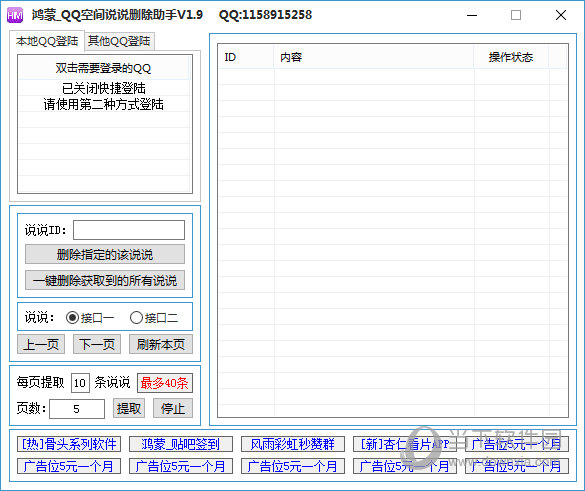Select the 请使用第二种方式登陆 list row
This screenshot has height=491, width=585.
104,104
